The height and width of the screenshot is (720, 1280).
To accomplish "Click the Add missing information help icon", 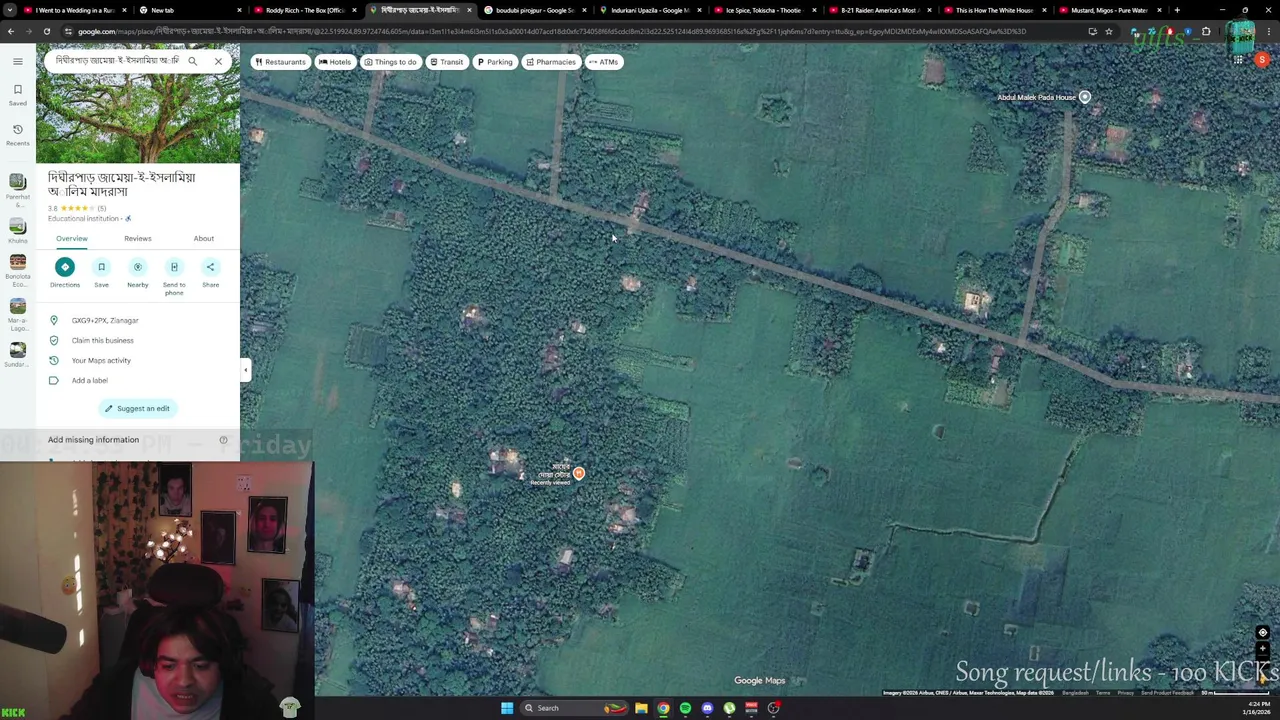I will 223,440.
